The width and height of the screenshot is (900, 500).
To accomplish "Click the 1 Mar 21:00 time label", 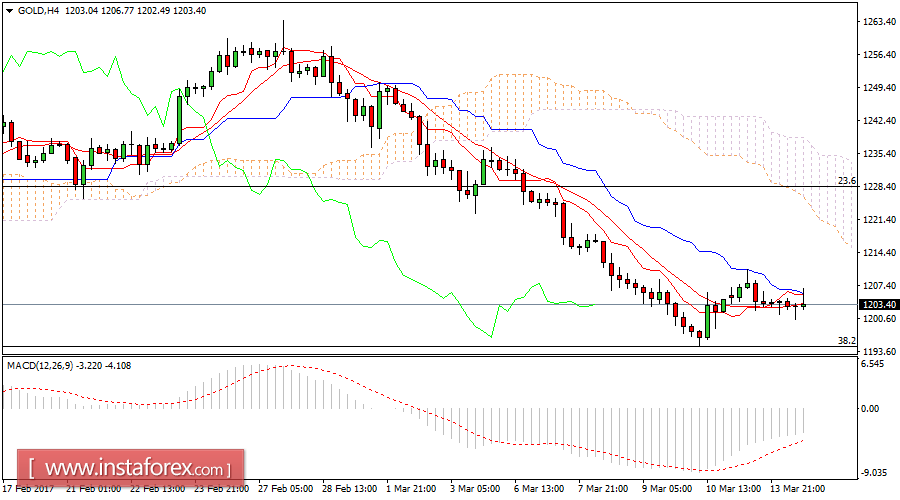I will (x=412, y=489).
